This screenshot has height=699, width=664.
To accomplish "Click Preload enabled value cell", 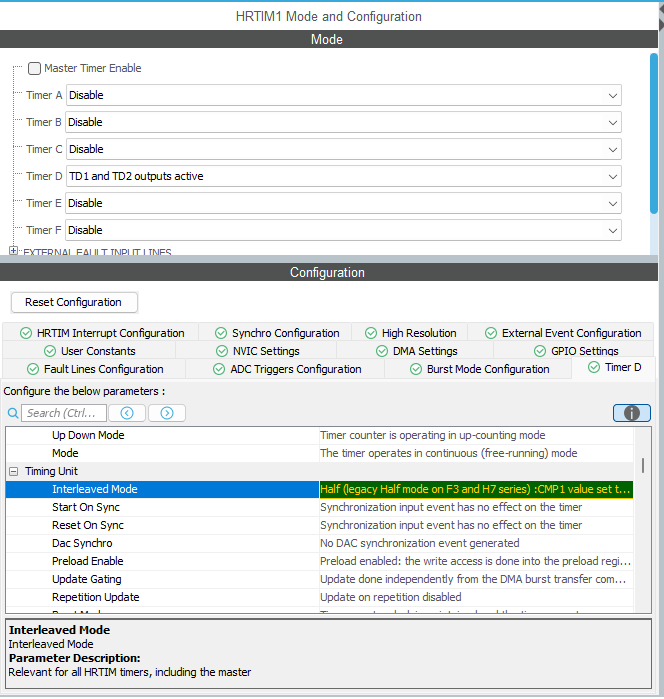I will [476, 561].
